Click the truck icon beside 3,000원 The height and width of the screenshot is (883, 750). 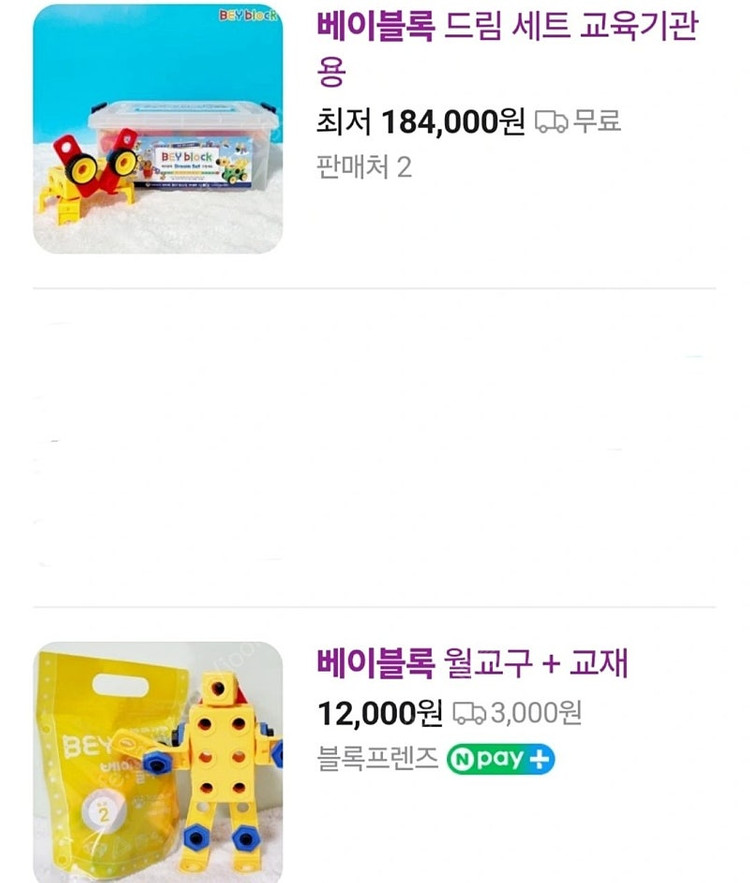point(469,713)
